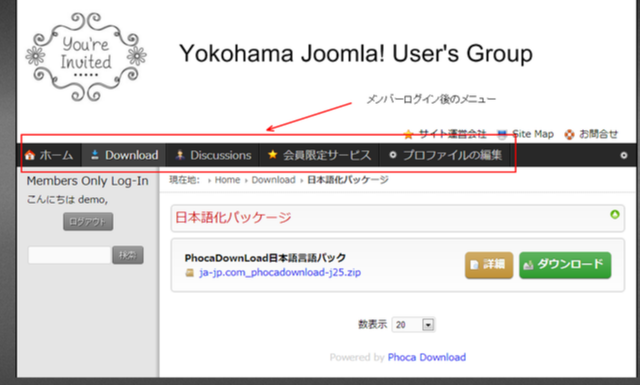Viewport: 640px width, 385px height.
Task: Click the PhocaDownLoad日本語言語パック title
Action: click(x=265, y=258)
